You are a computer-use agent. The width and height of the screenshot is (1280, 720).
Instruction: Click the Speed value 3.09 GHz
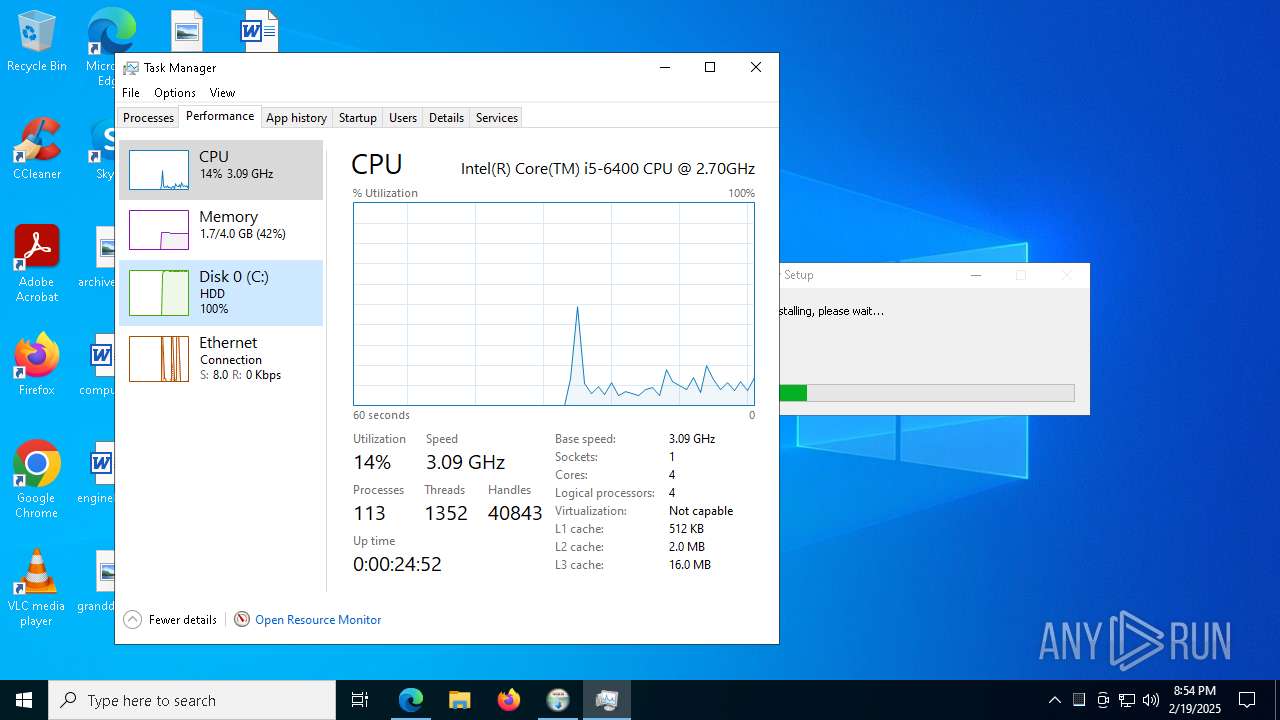tap(465, 462)
